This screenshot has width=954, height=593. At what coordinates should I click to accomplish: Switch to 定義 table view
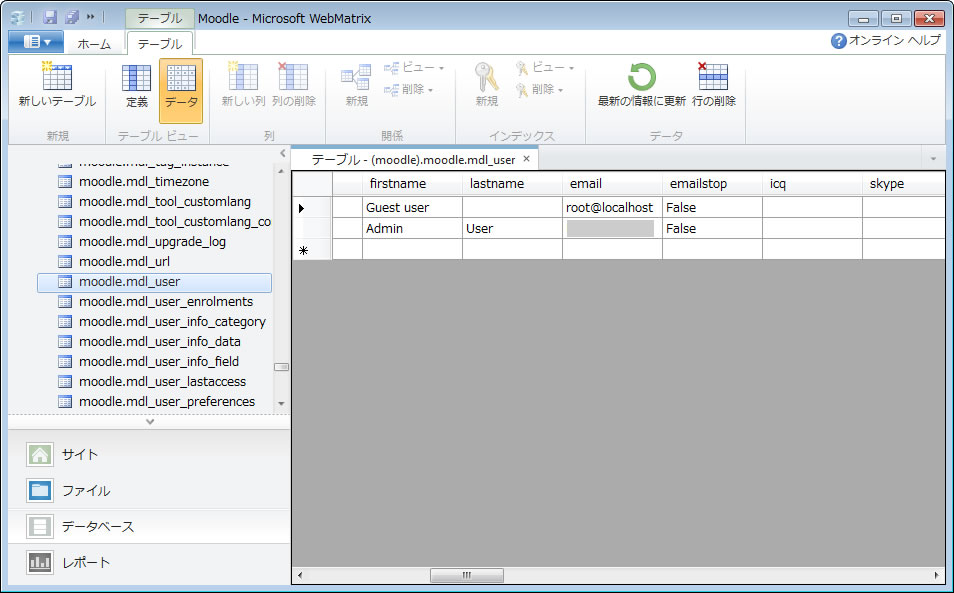tap(136, 78)
